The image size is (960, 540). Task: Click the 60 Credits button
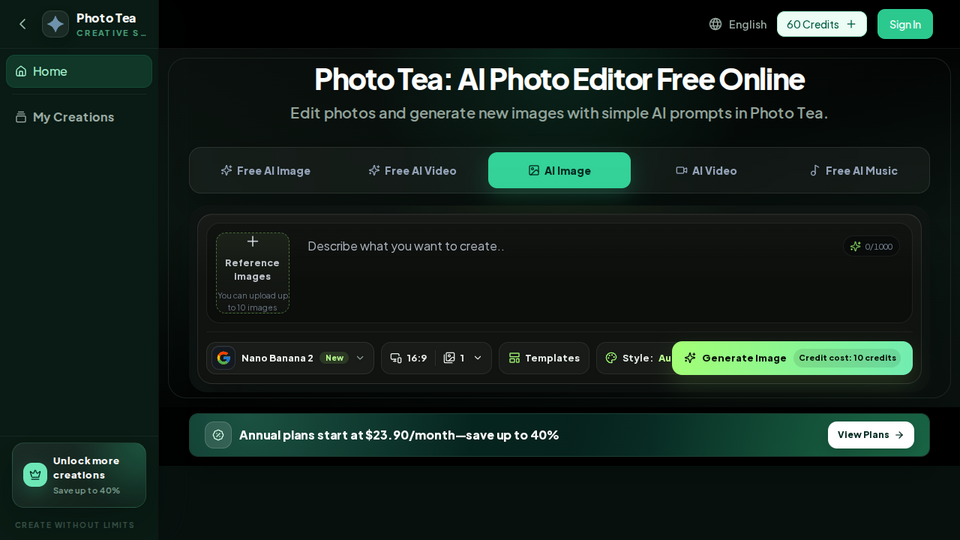click(x=822, y=24)
